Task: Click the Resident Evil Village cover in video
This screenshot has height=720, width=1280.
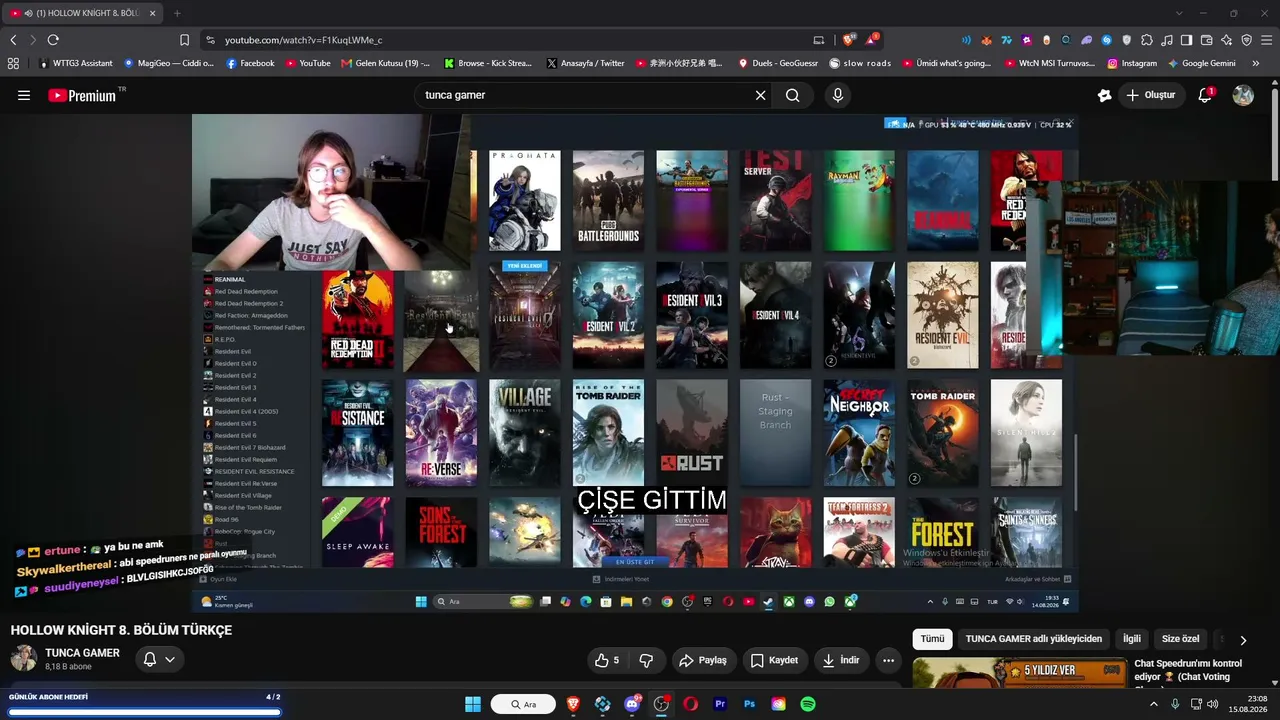Action: (x=524, y=433)
